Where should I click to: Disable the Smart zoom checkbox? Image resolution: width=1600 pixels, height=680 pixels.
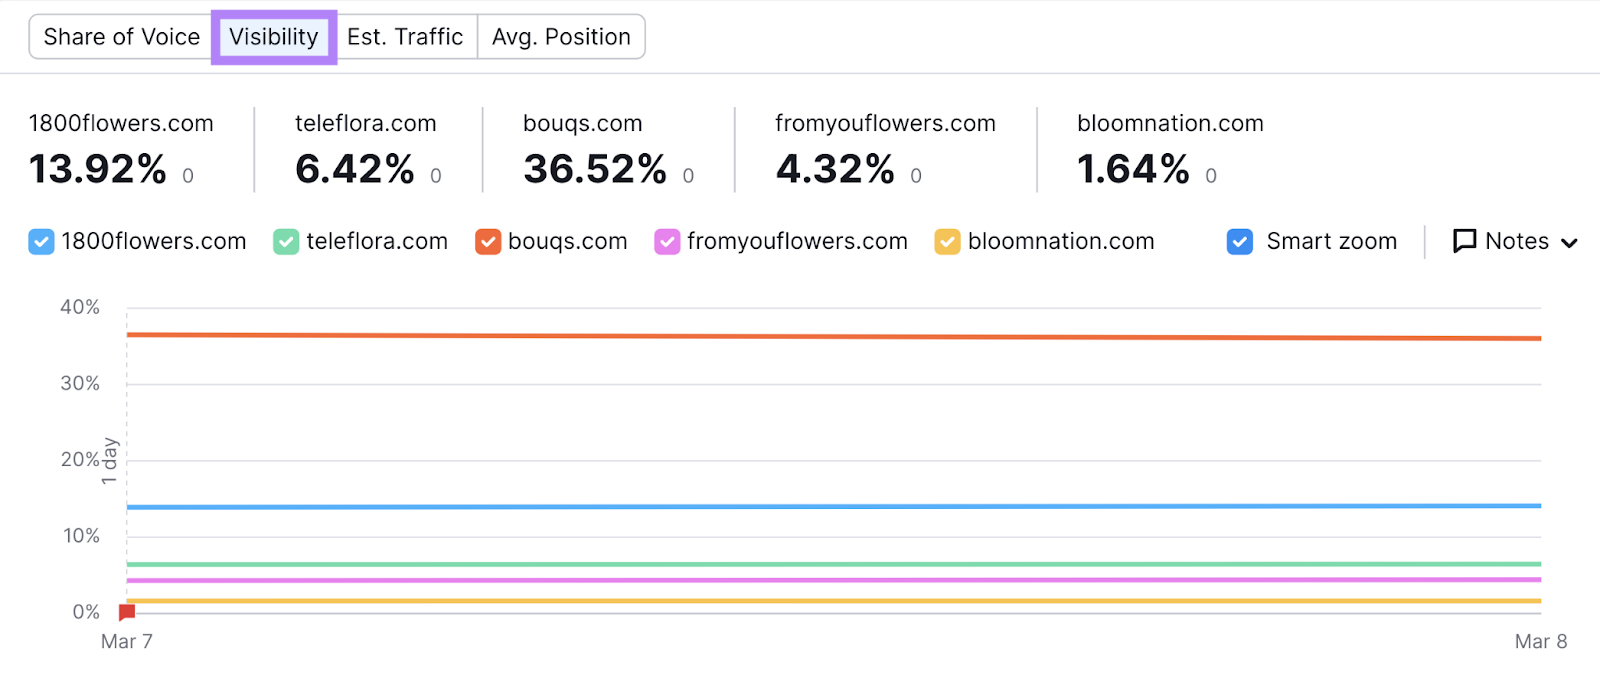pos(1240,242)
